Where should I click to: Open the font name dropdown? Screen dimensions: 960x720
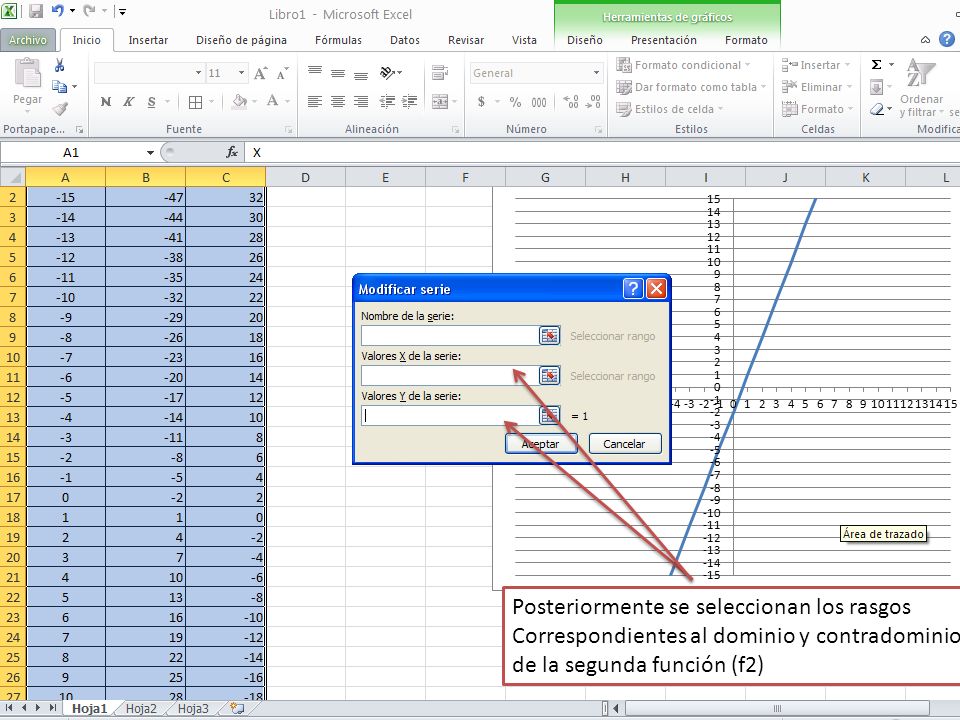198,73
